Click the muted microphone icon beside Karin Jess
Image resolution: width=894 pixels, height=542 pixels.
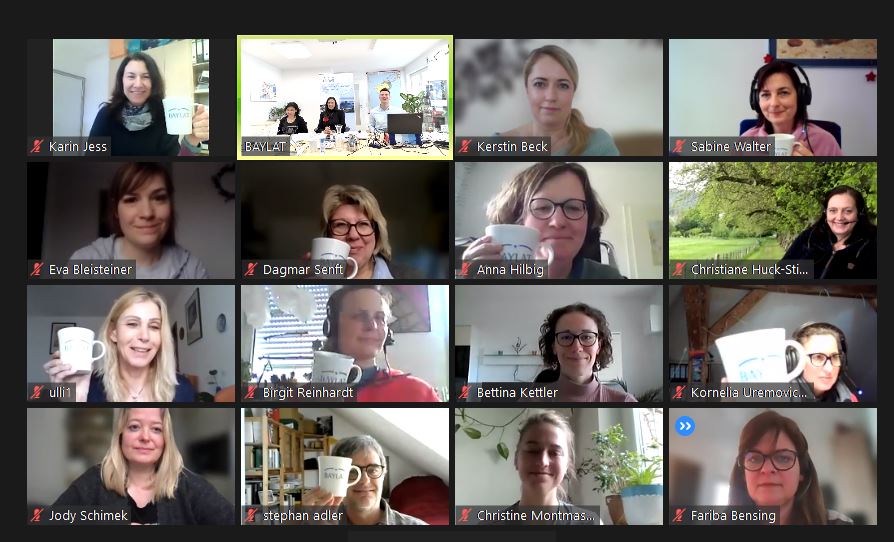(37, 146)
